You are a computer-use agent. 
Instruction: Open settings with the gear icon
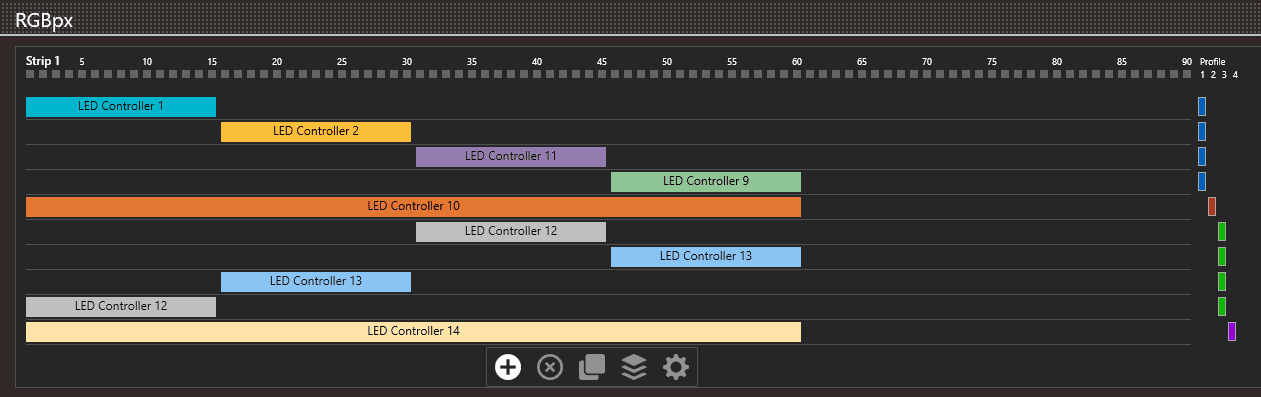coord(676,367)
